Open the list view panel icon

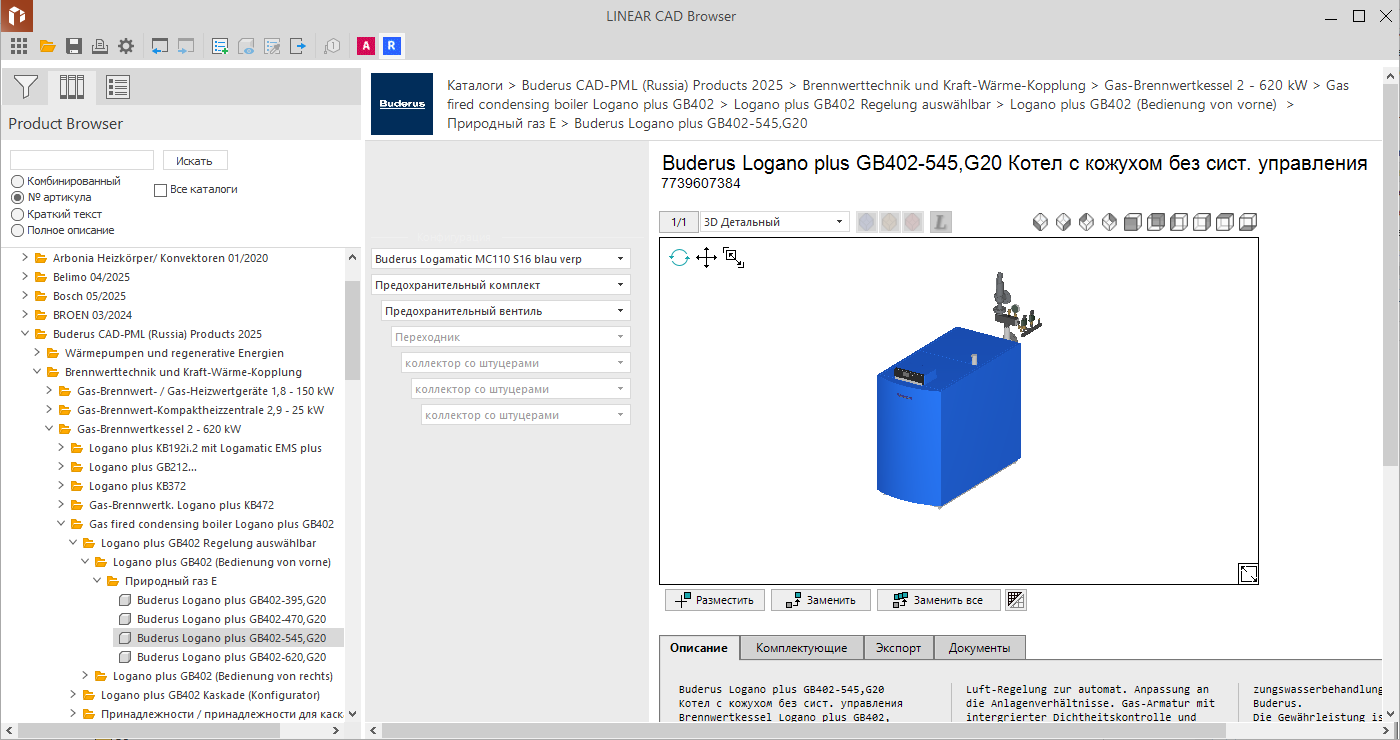tap(118, 88)
